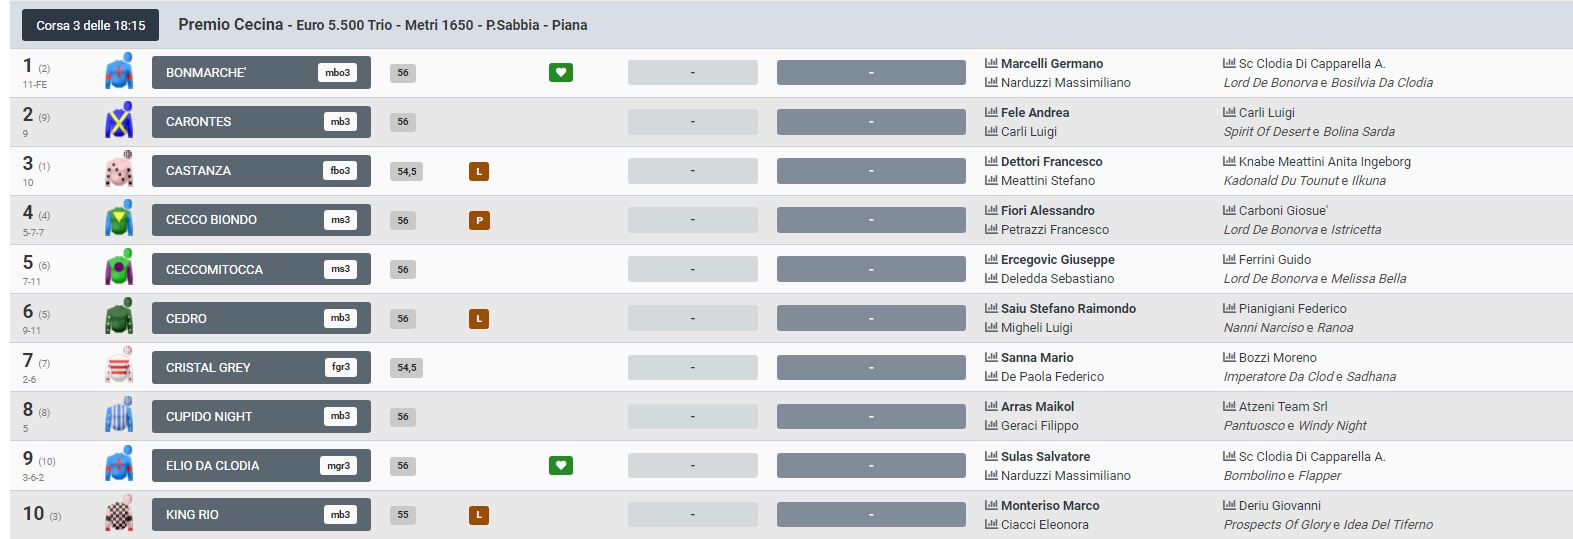
Task: Select the CUPIDO NIGHT horse button
Action: coord(261,417)
